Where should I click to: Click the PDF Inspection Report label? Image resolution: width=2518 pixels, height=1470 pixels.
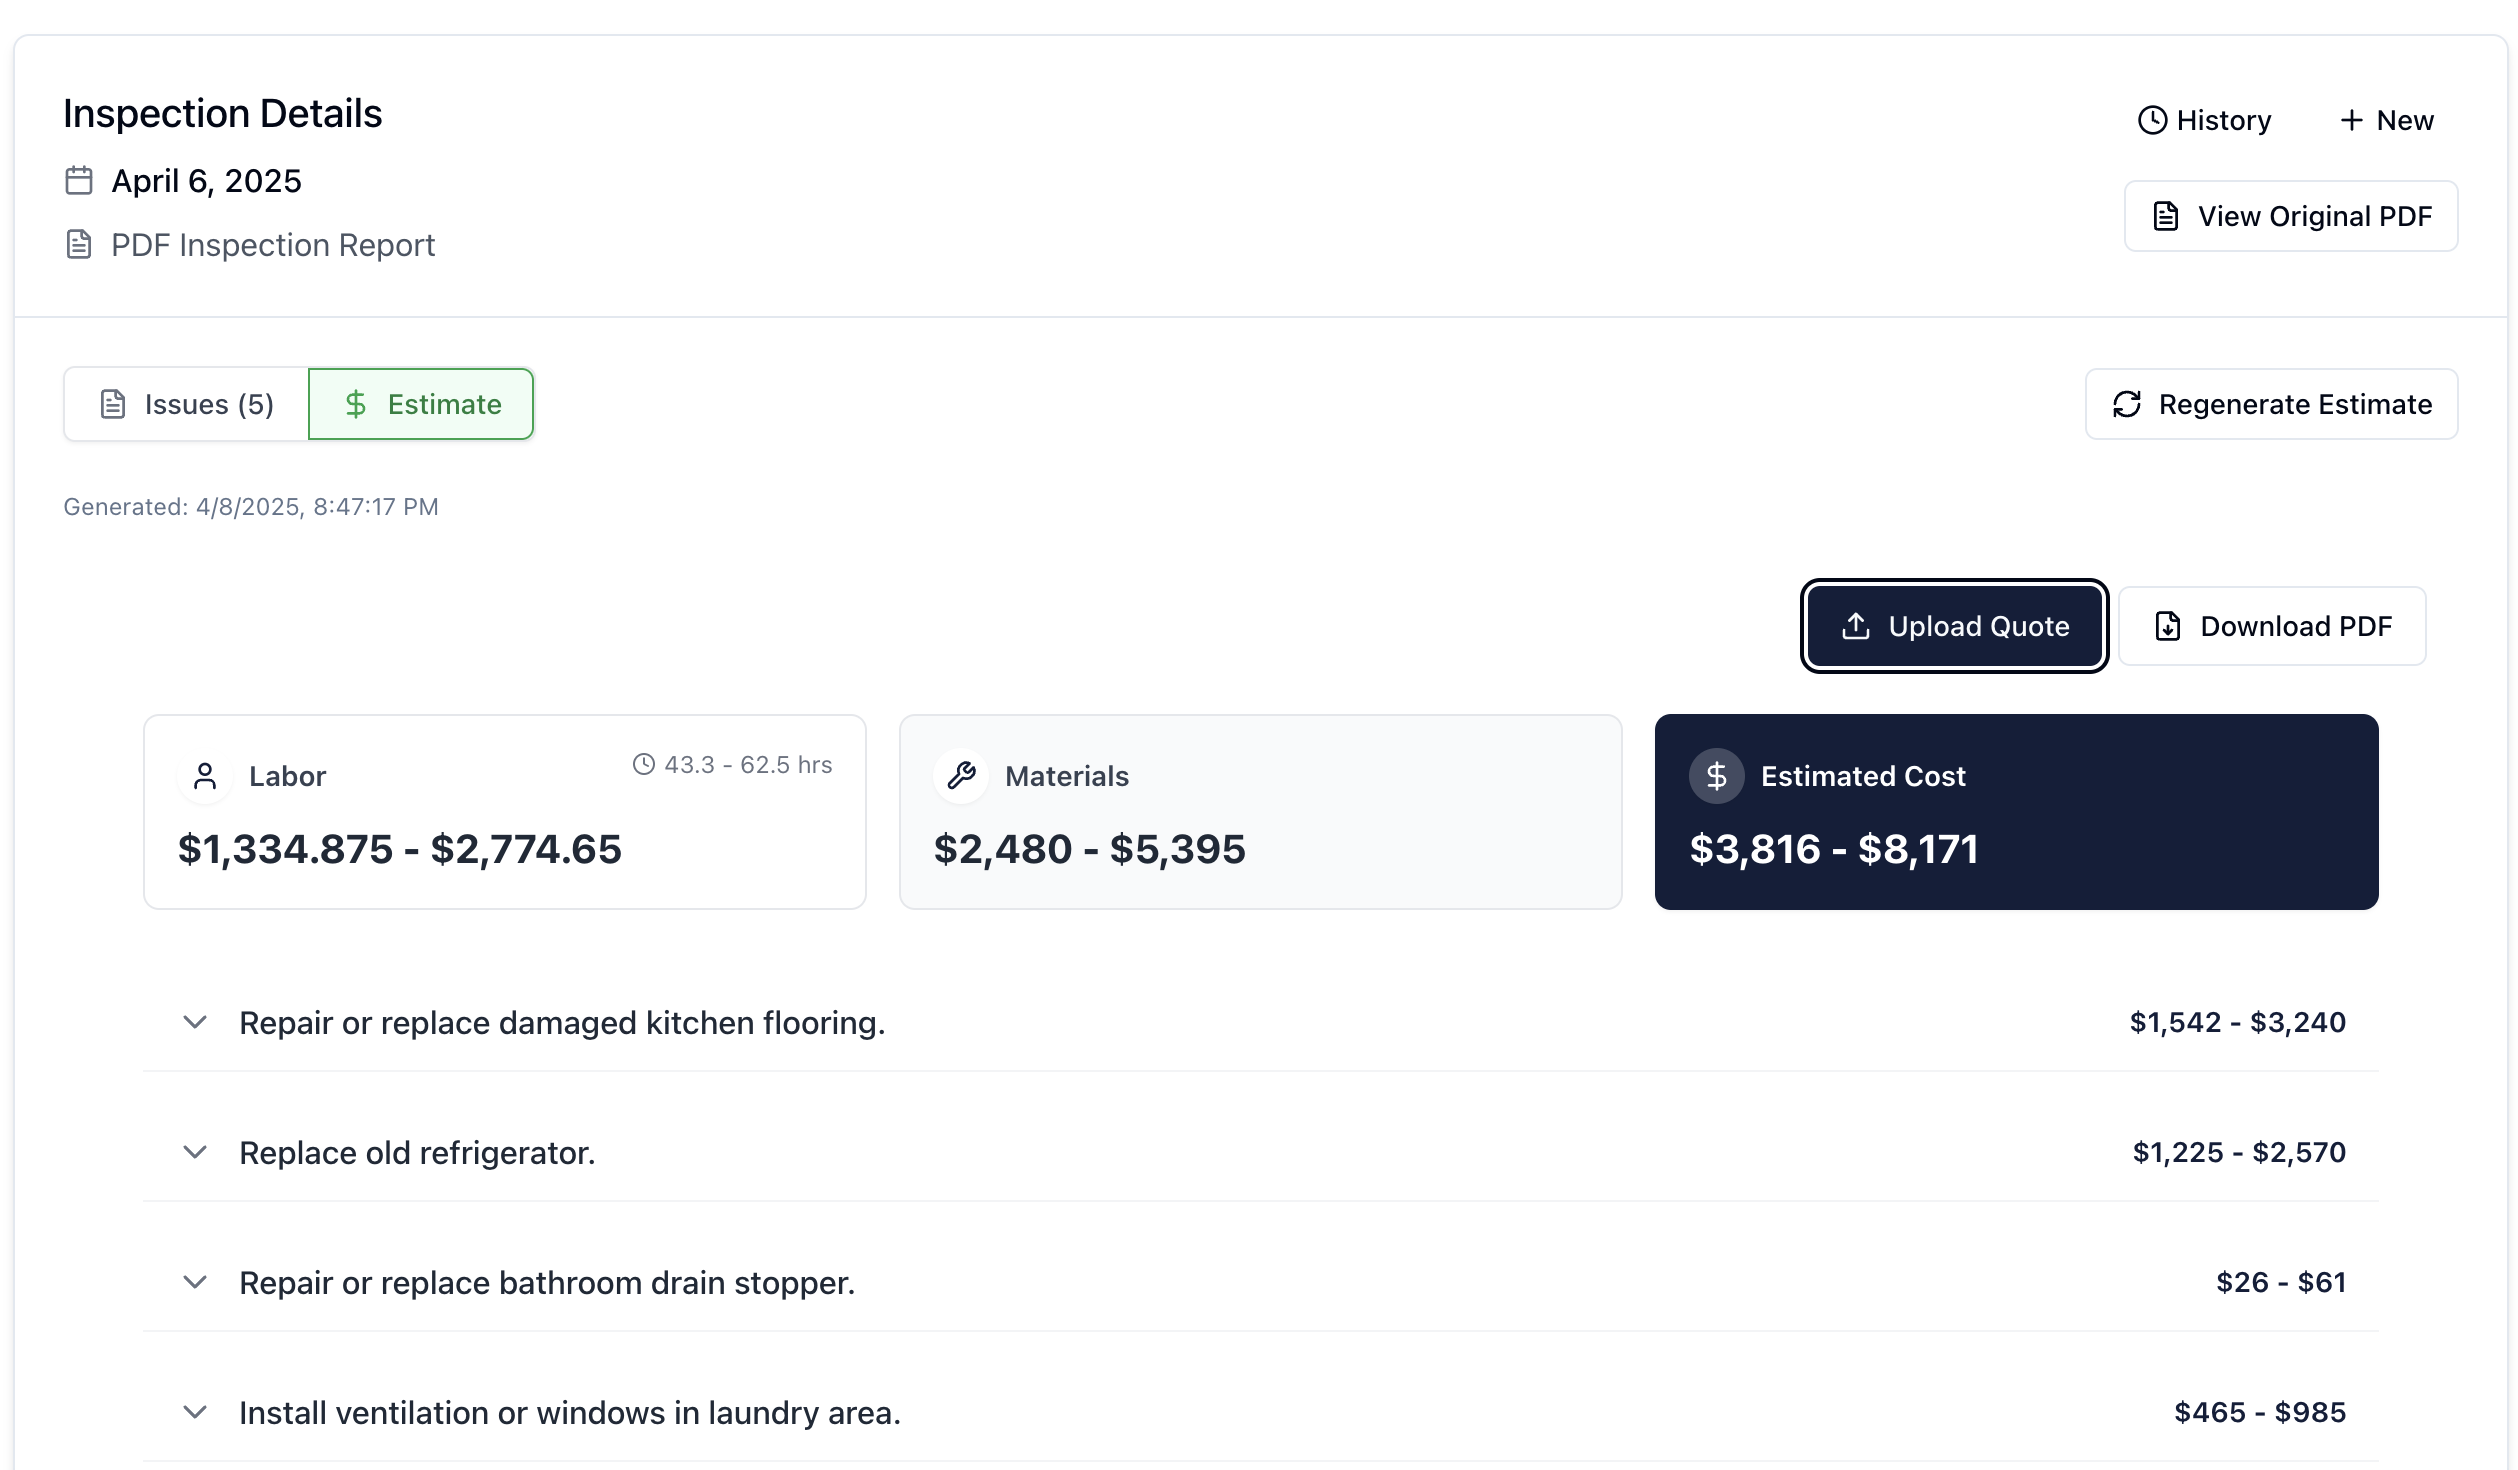(272, 245)
